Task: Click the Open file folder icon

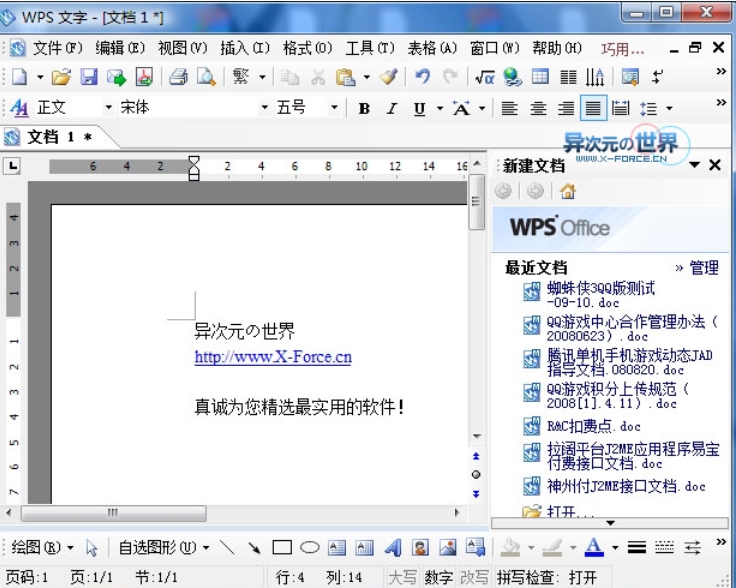Action: pos(62,77)
